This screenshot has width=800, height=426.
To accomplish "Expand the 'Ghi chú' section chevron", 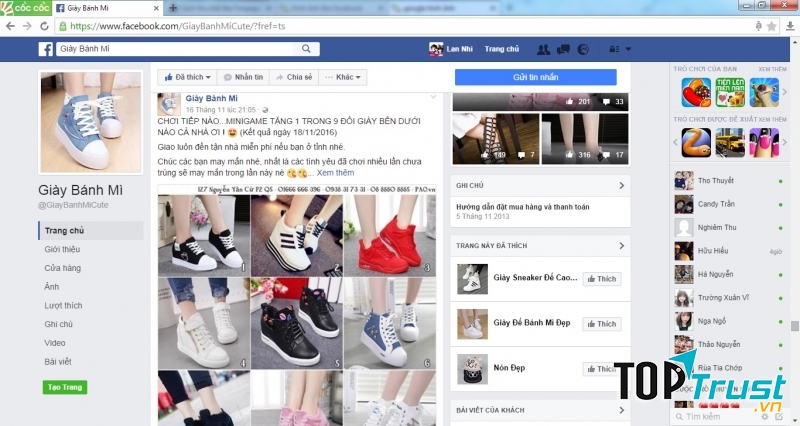I will pos(621,185).
